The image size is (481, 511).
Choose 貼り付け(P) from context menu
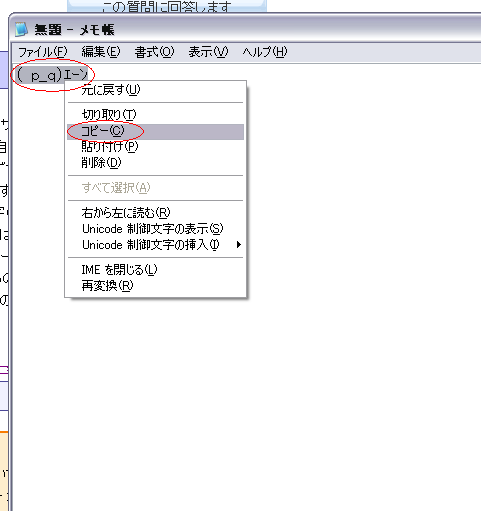155,147
